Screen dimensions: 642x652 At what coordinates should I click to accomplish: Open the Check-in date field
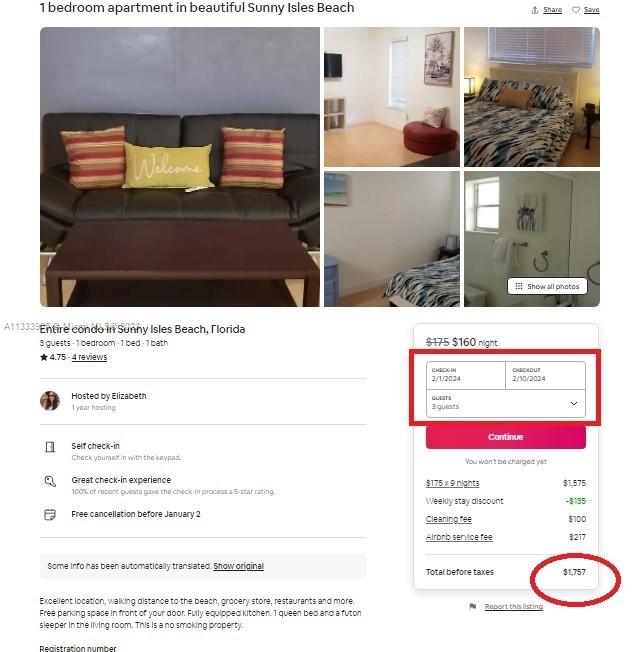[x=466, y=375]
